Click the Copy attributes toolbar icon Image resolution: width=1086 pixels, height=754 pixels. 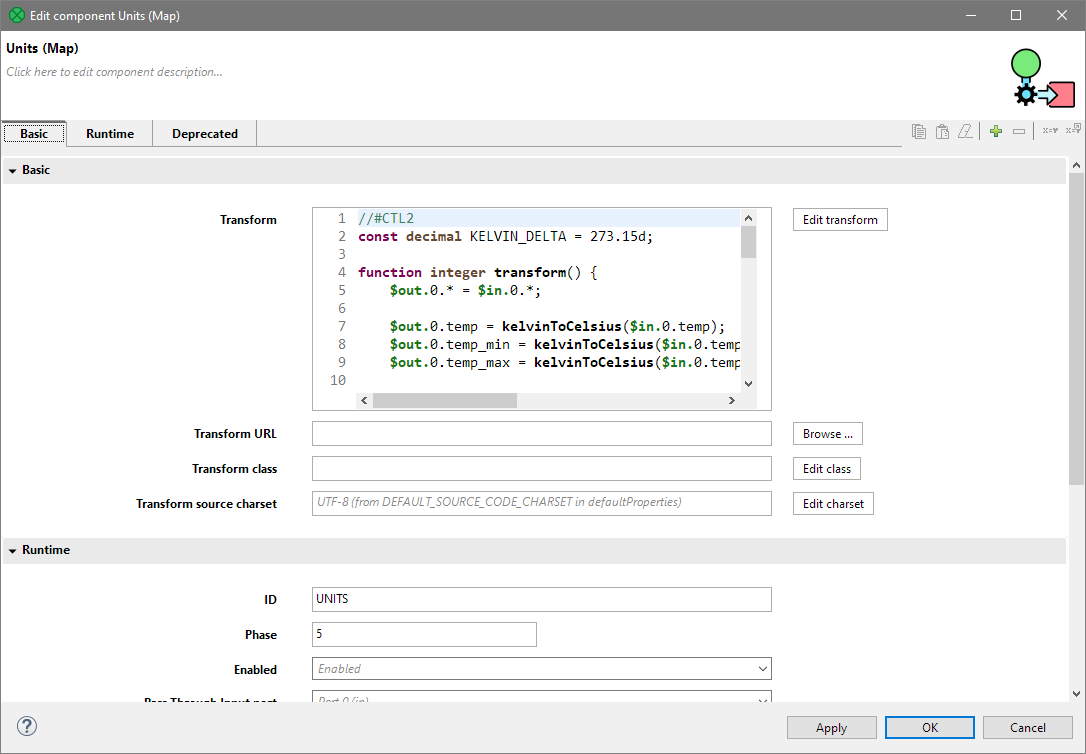coord(919,130)
